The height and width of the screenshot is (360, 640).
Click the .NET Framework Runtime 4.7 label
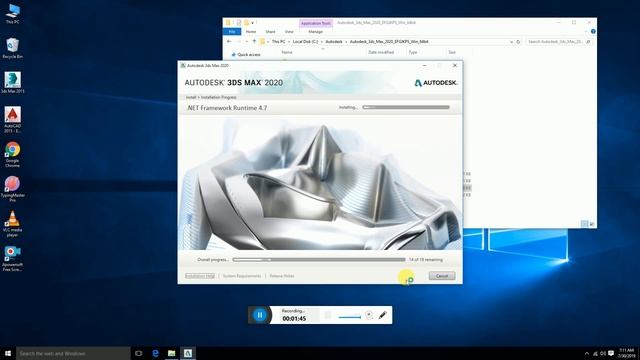tap(227, 108)
